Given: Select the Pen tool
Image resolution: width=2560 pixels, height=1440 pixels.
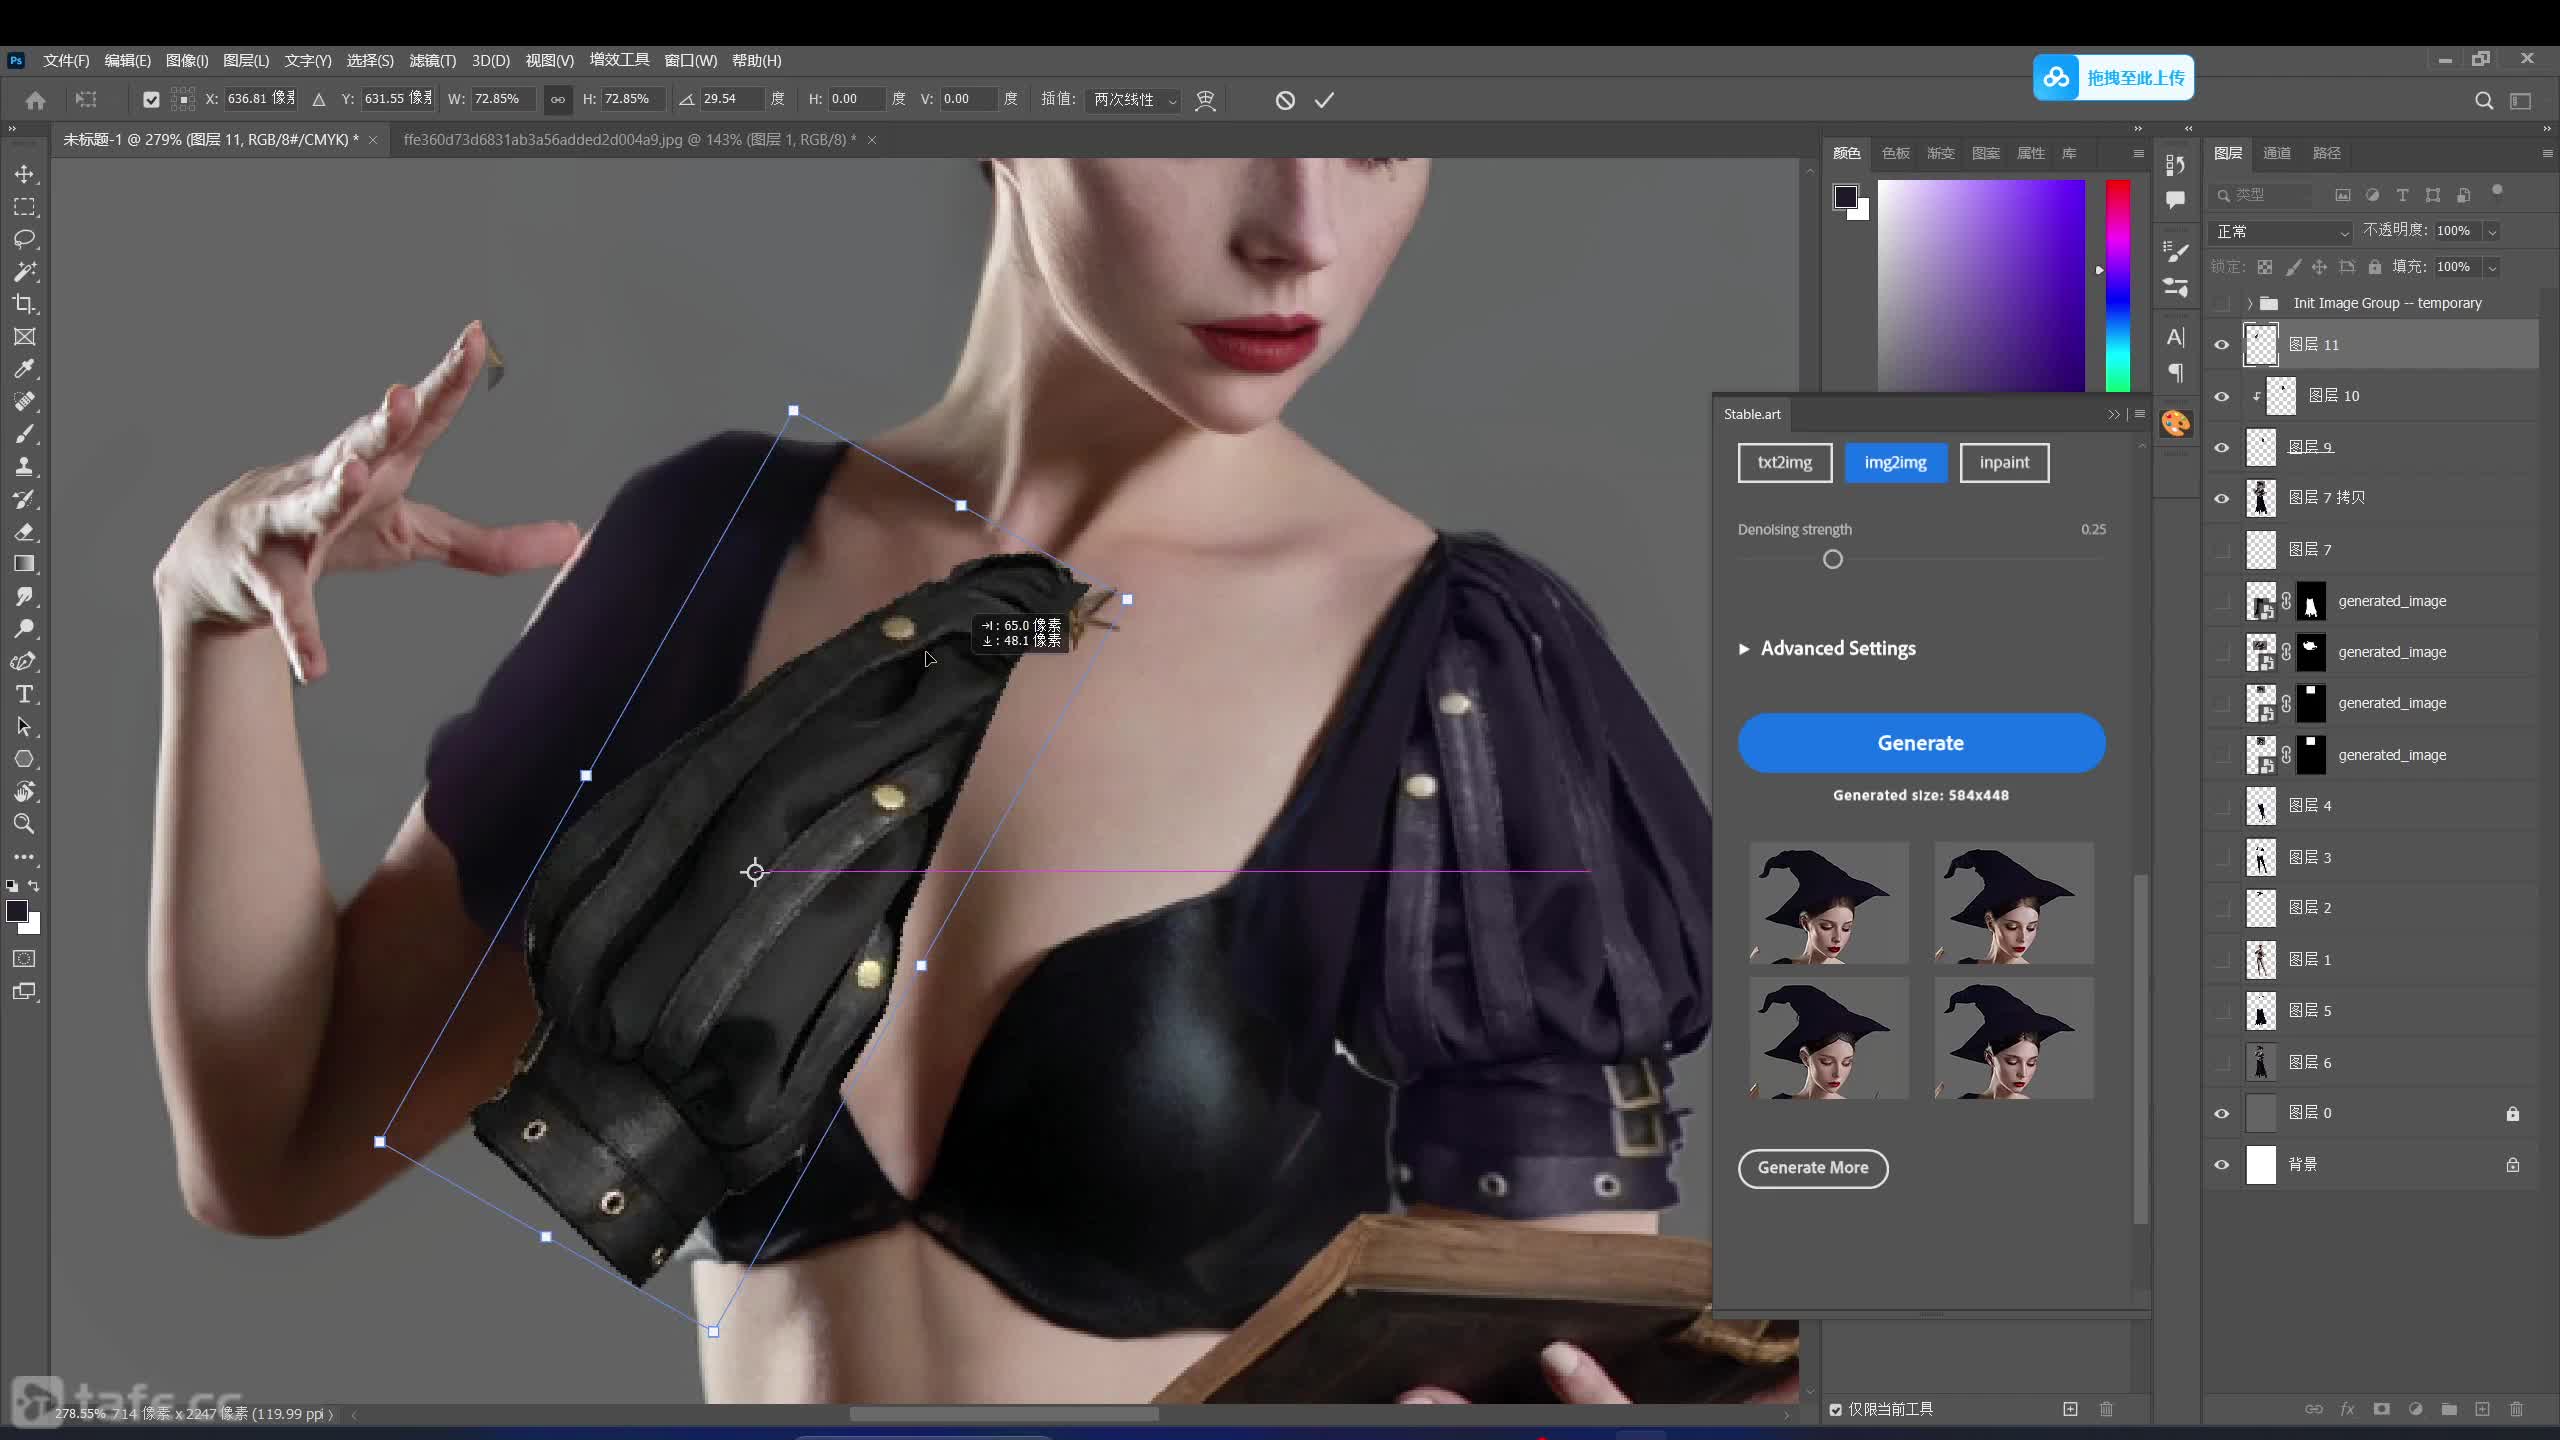Looking at the screenshot, I should (24, 662).
